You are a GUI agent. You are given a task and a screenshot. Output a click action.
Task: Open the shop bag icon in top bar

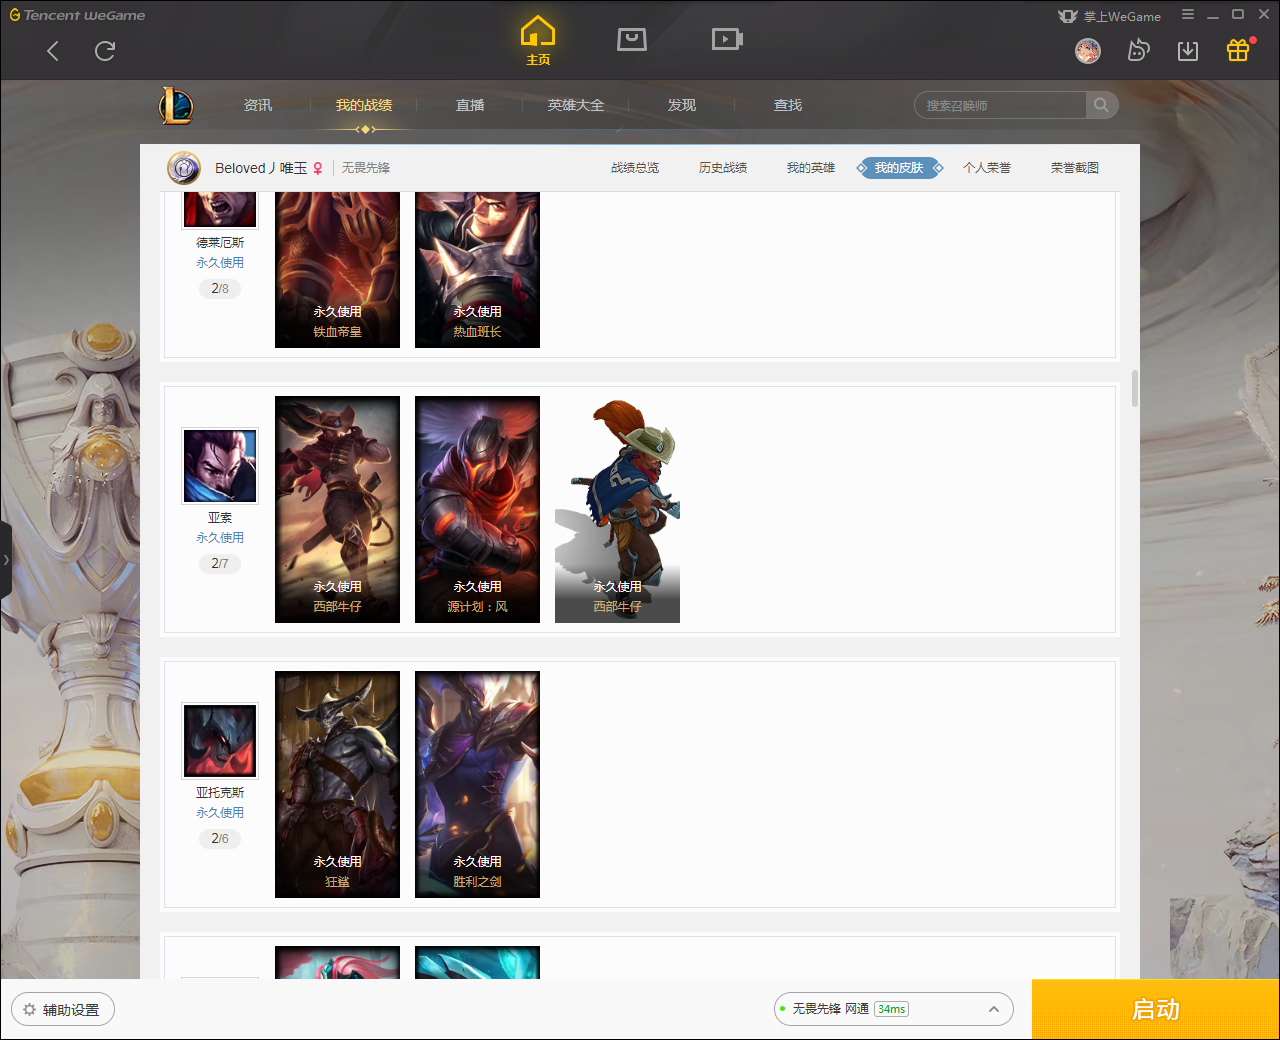click(x=632, y=39)
